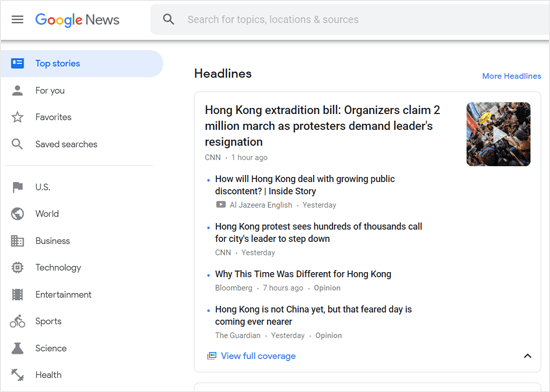Viewport: 550px width, 392px height.
Task: Click the Sports bicycle icon
Action: point(17,321)
